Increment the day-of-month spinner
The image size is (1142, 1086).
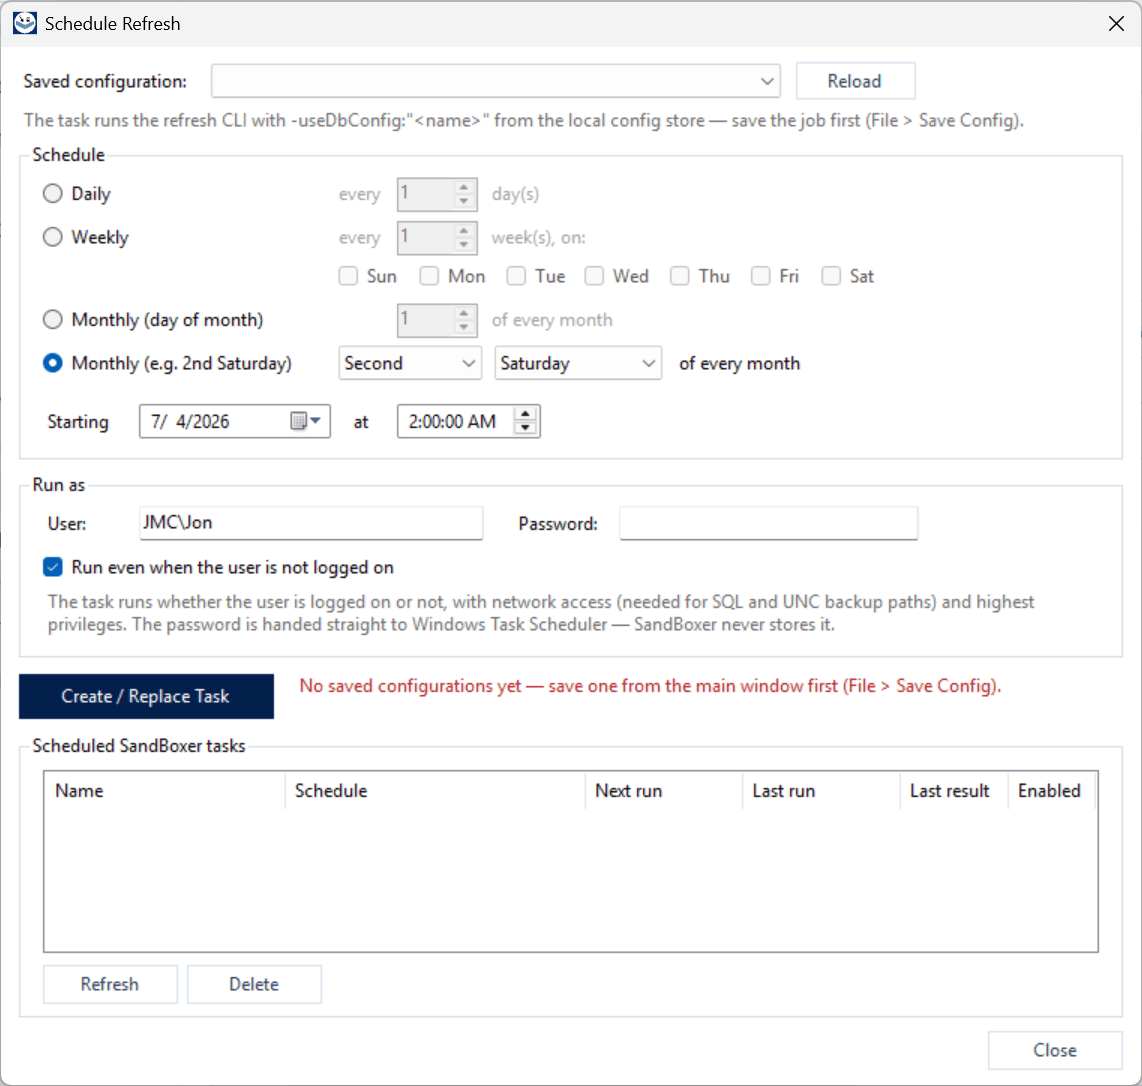point(464,313)
